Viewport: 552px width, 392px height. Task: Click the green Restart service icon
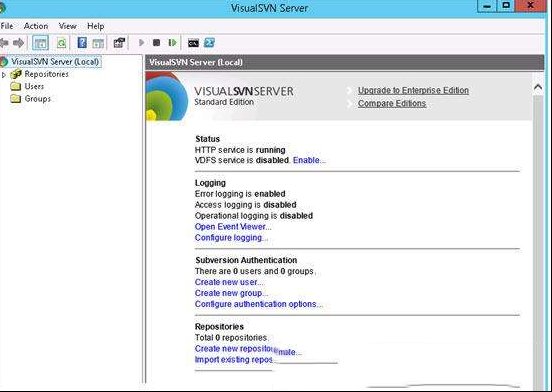click(172, 43)
